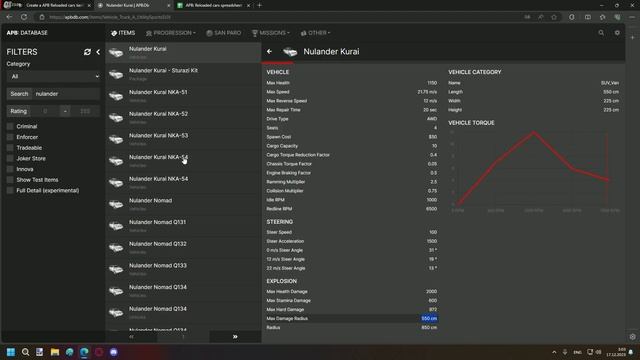
Task: Click the Nulander Kurai NKA-51 car thumbnail
Action: (116, 96)
